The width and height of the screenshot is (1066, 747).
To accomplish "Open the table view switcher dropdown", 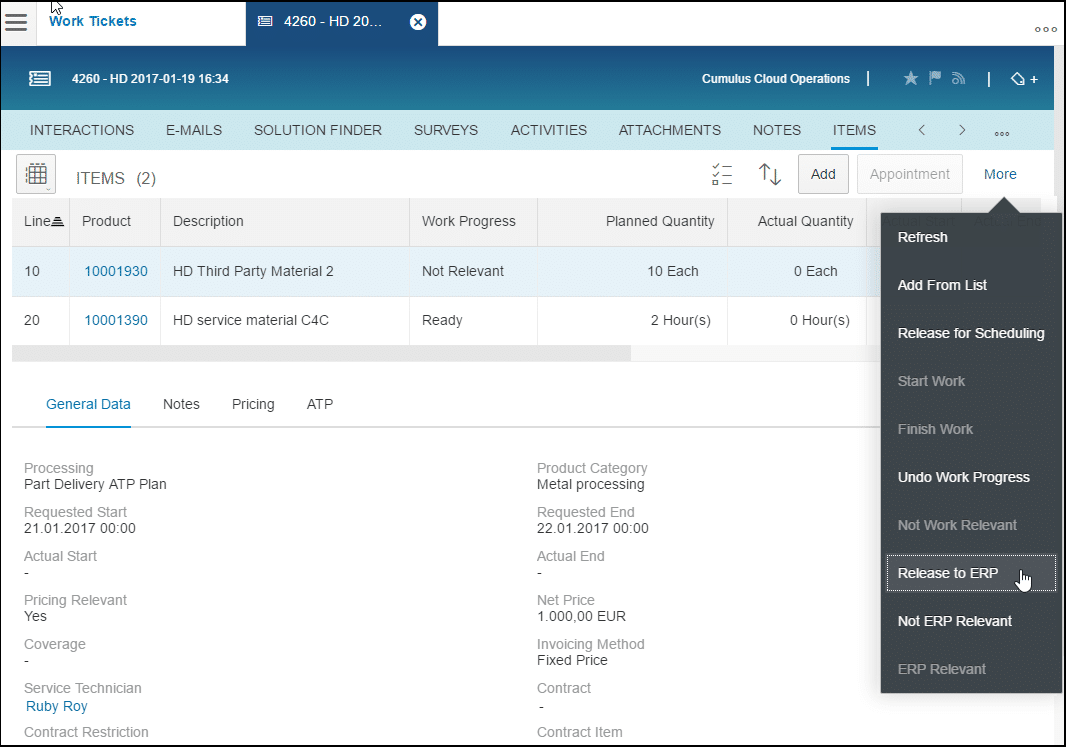I will point(36,174).
